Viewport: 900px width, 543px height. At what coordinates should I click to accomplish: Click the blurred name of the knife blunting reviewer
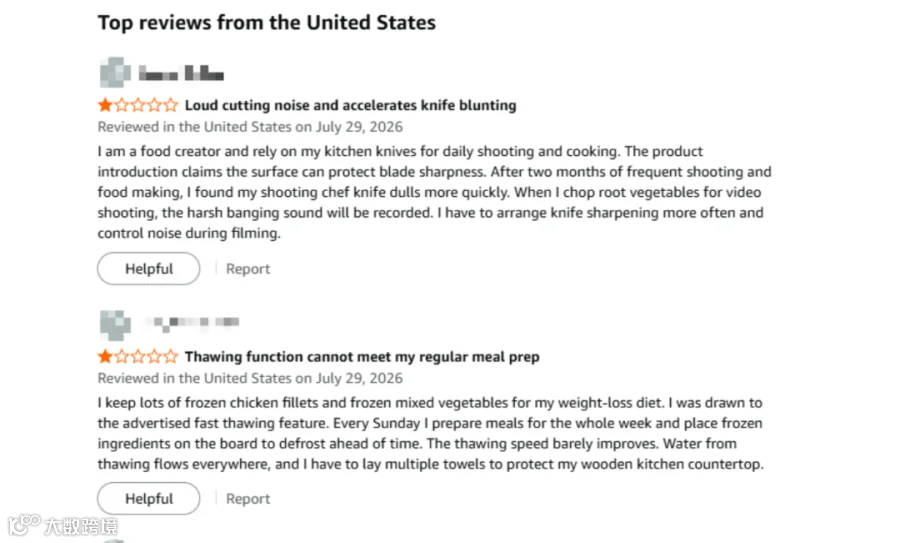coord(181,73)
